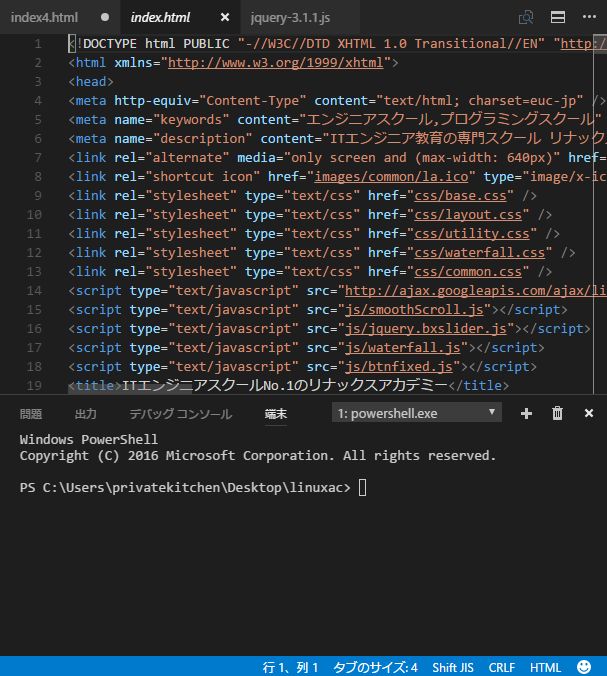The image size is (607, 676).
Task: Open the 出力 (Output) panel tab
Action: [86, 414]
